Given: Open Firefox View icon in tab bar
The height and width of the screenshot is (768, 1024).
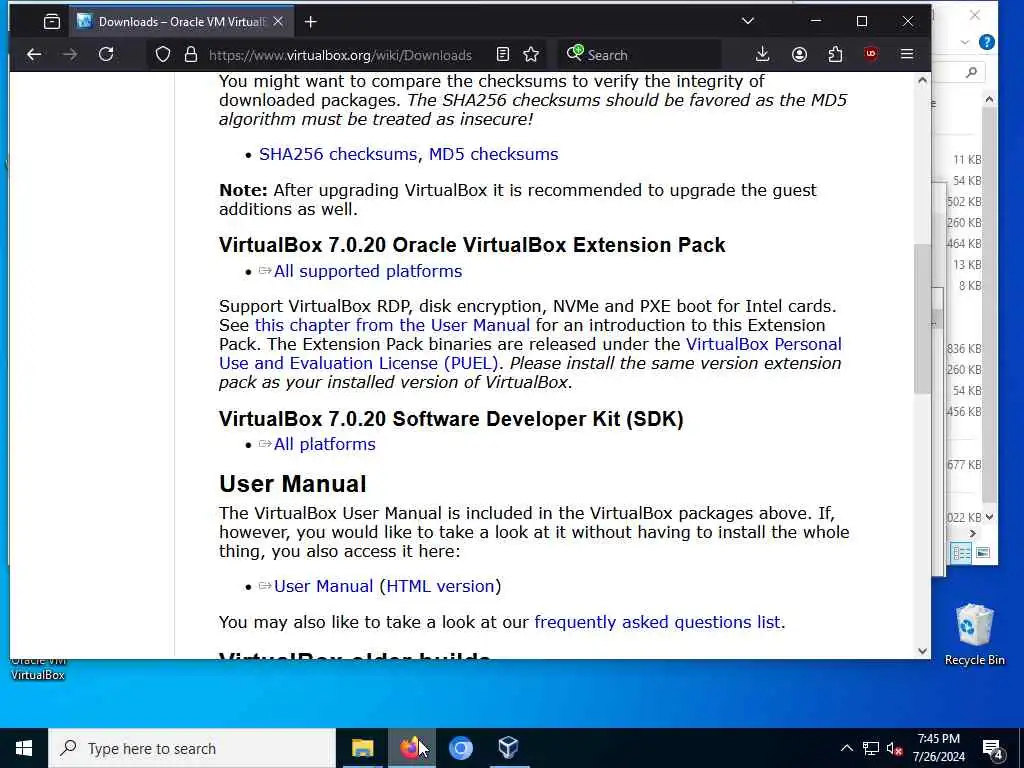Looking at the screenshot, I should 52,22.
